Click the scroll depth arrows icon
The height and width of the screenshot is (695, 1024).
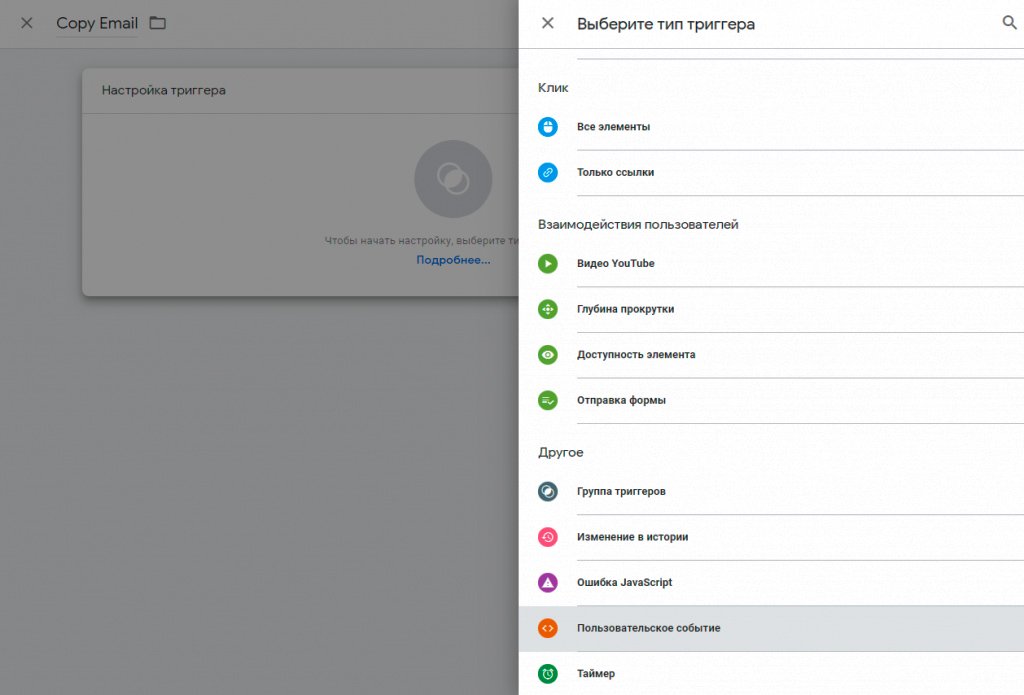click(547, 309)
